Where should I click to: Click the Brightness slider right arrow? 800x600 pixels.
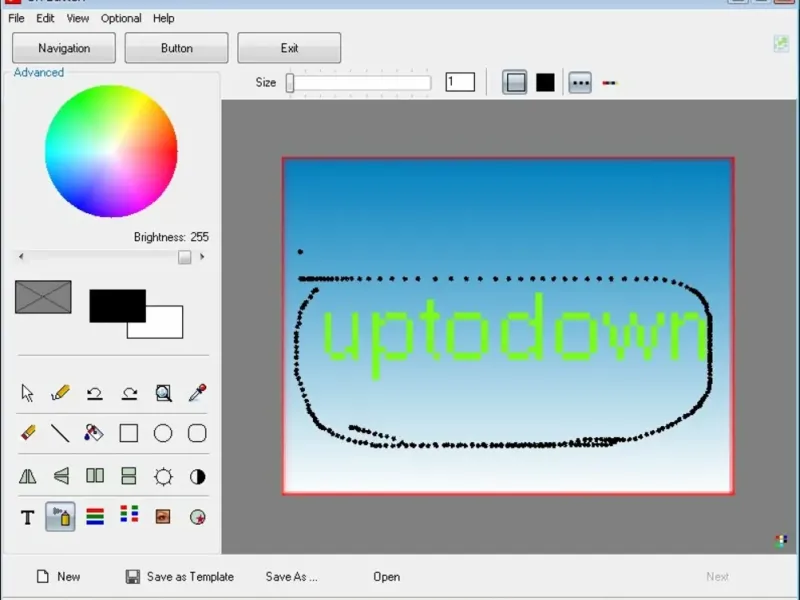click(x=202, y=257)
